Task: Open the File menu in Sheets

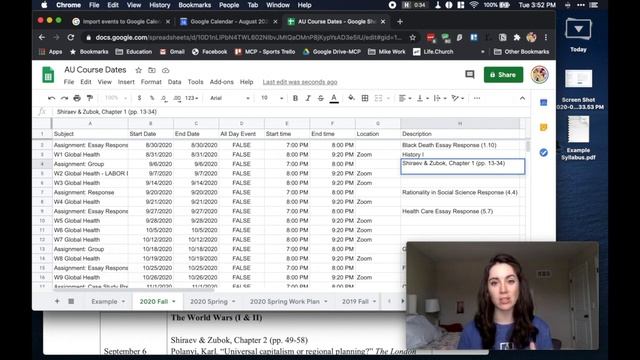Action: [x=69, y=82]
